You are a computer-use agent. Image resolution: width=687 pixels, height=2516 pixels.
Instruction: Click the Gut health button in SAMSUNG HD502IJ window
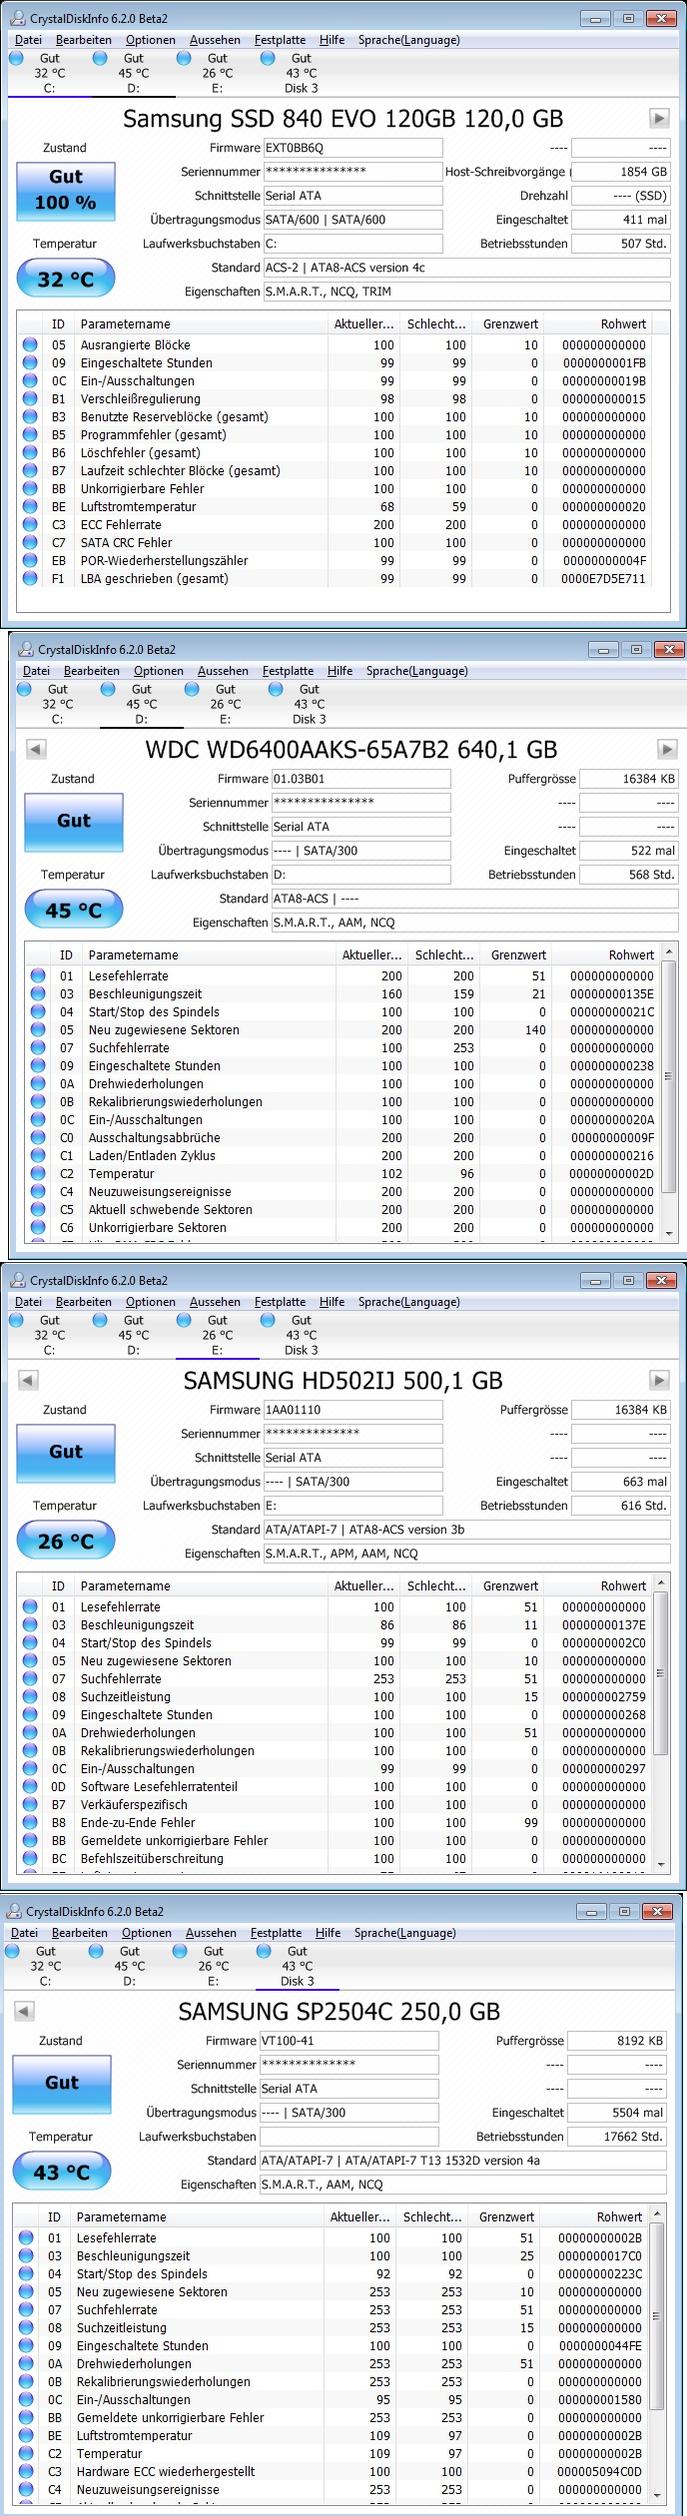coord(66,1452)
